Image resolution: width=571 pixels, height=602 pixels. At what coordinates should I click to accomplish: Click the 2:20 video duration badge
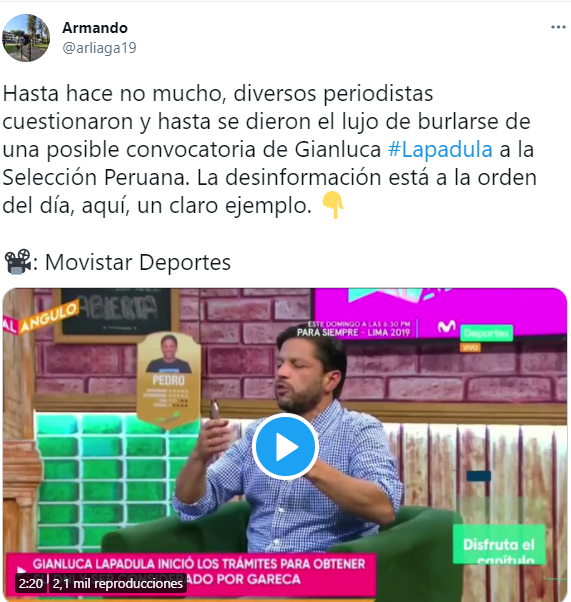(x=31, y=584)
